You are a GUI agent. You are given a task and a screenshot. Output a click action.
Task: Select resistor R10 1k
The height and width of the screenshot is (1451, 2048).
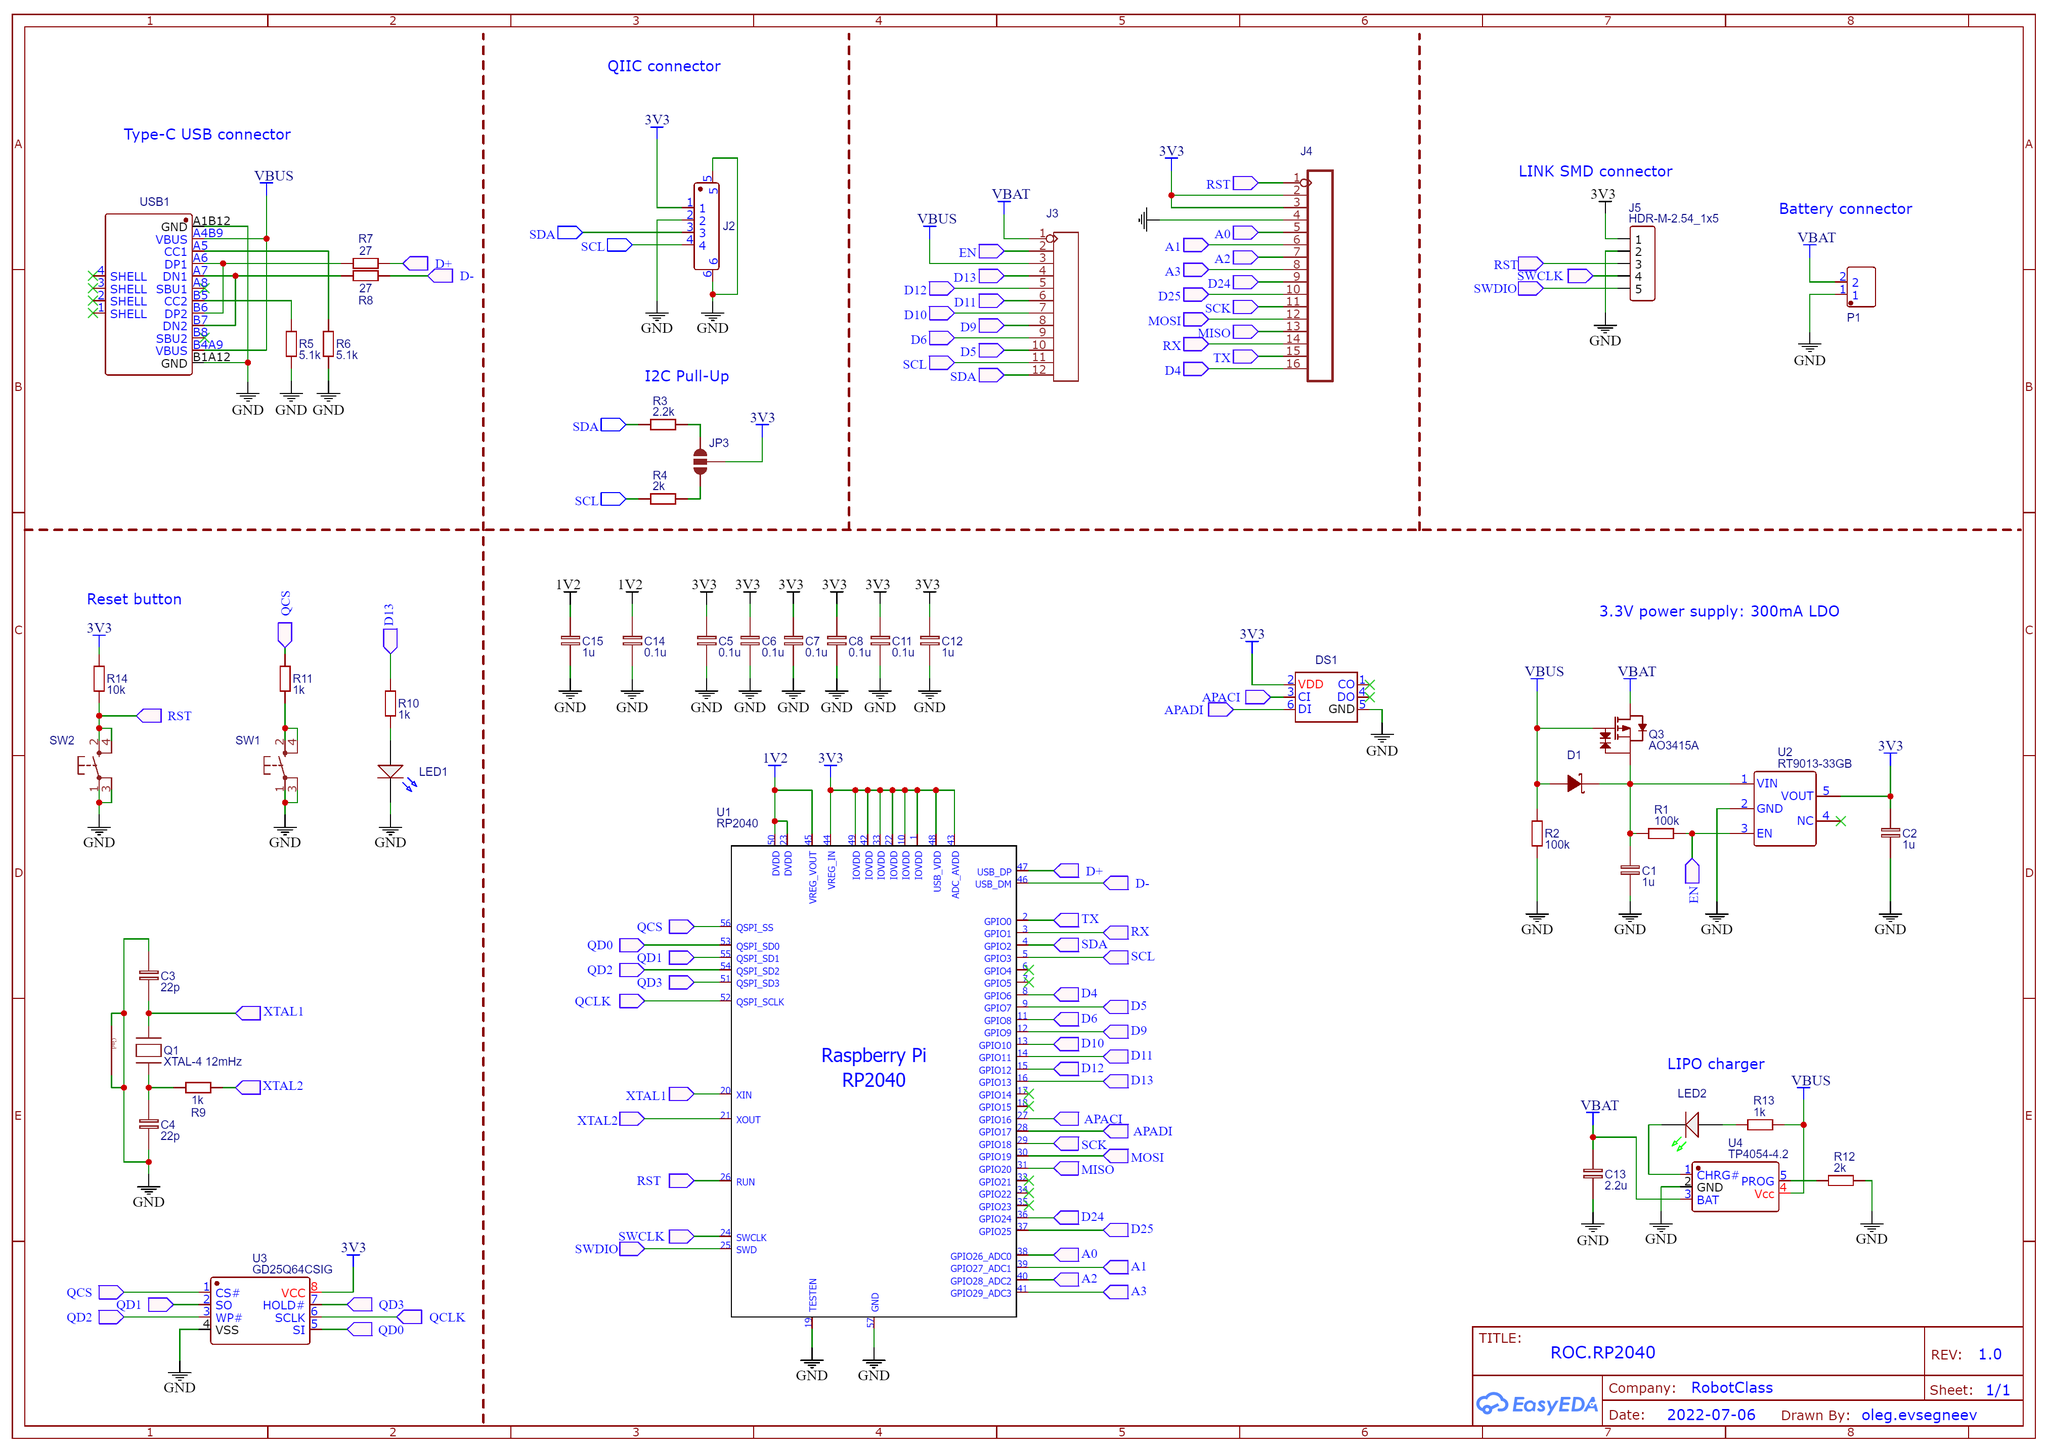(x=390, y=704)
